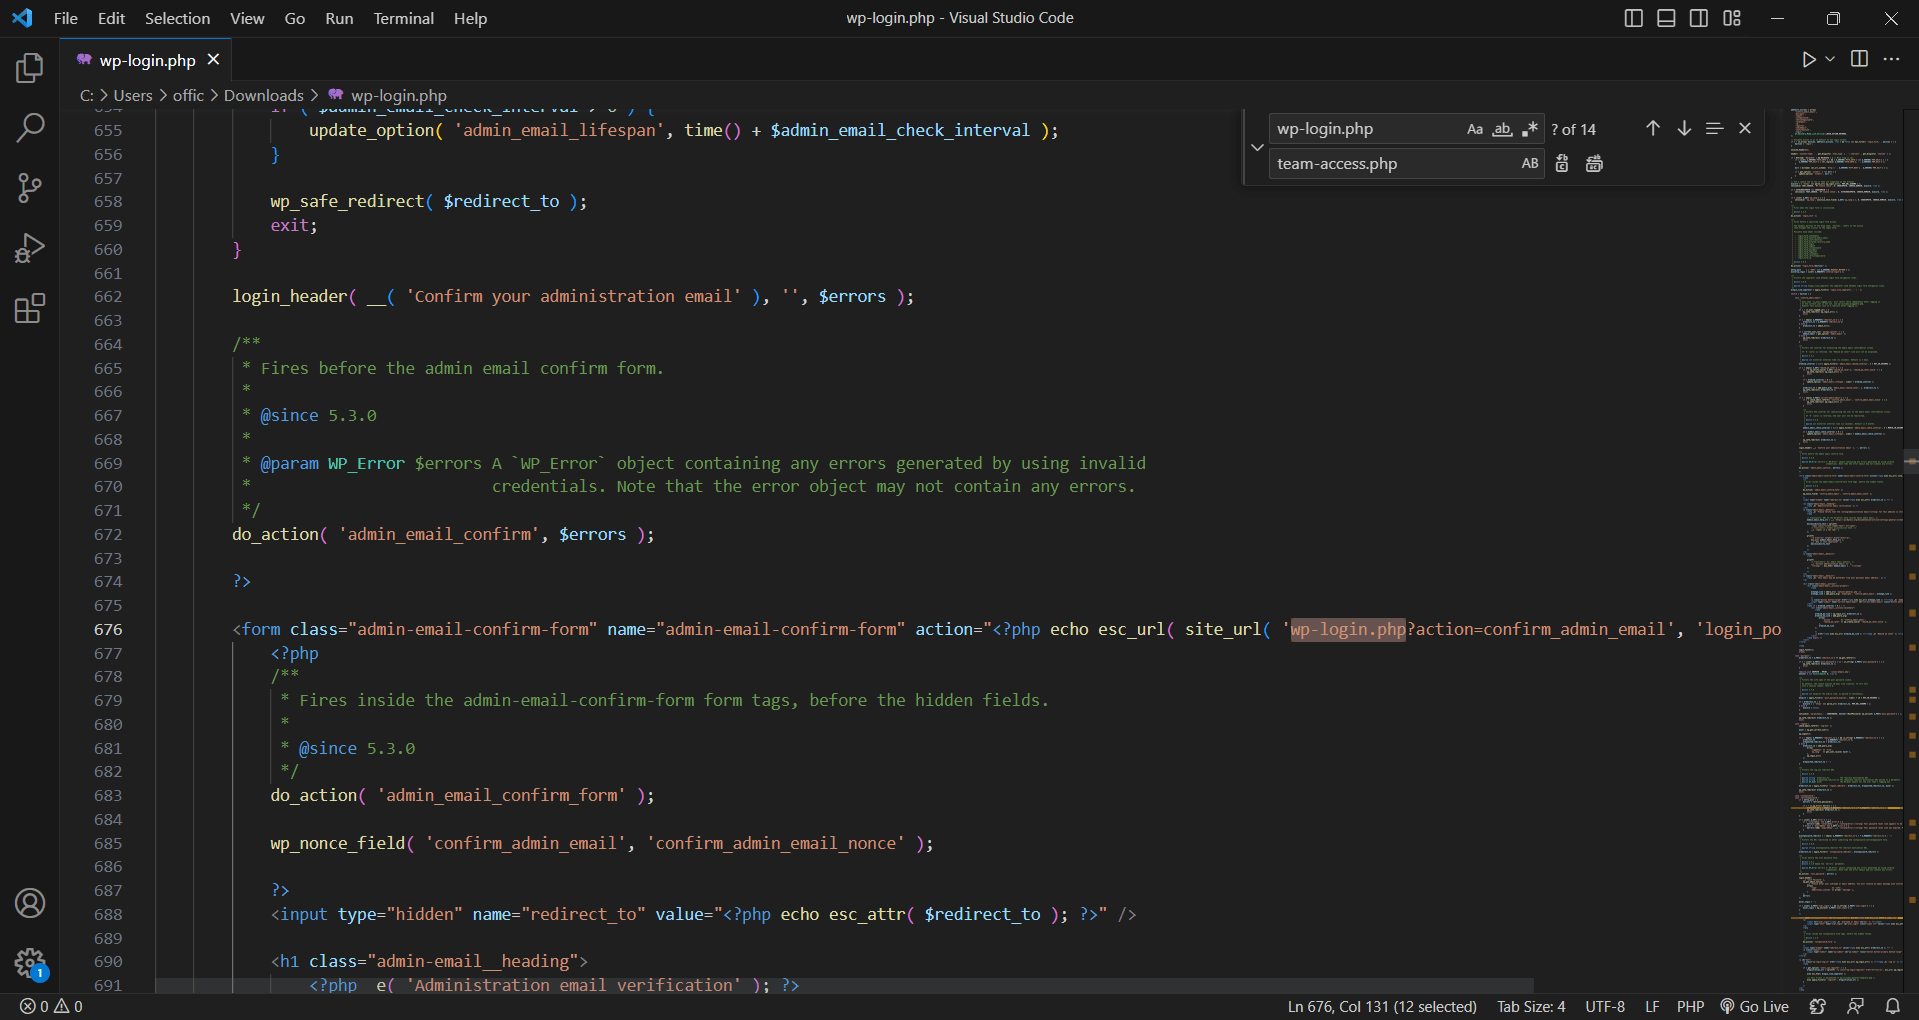
Task: Toggle Match Whole Word in find widget
Action: 1502,129
